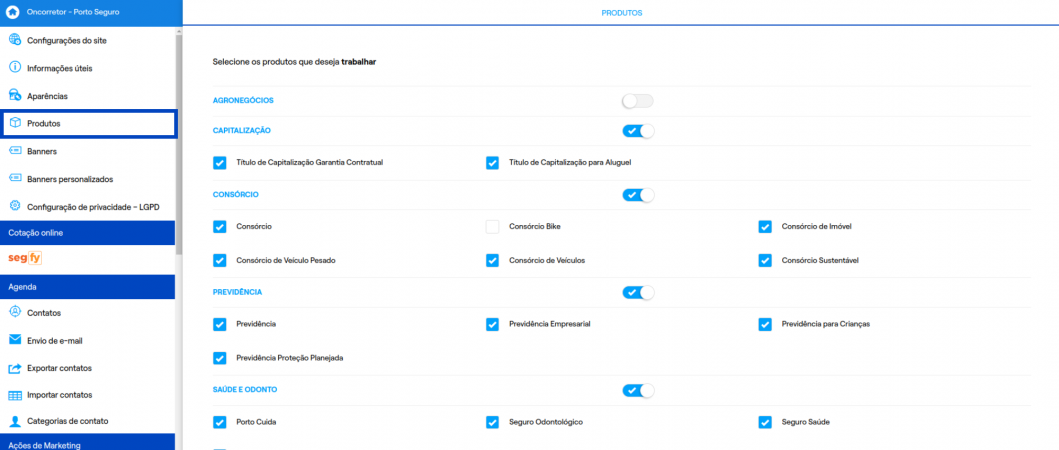Click the globe icon for Configurações do site
Viewport: 1059px width, 450px height.
click(15, 40)
